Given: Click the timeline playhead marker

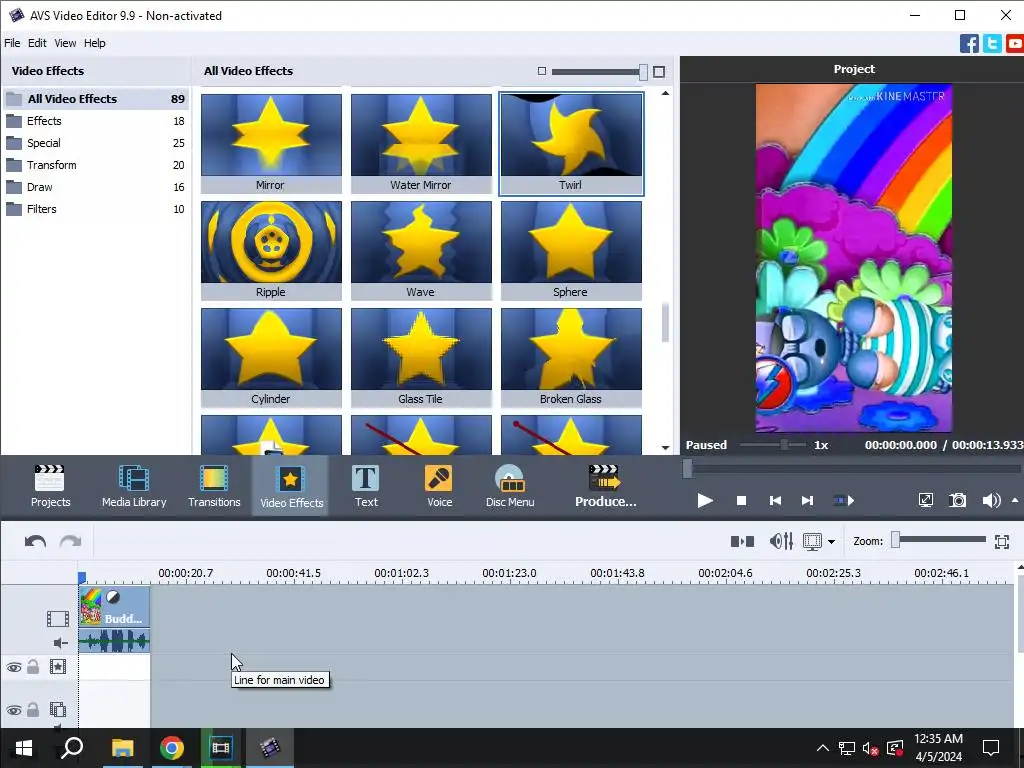Looking at the screenshot, I should [x=82, y=577].
